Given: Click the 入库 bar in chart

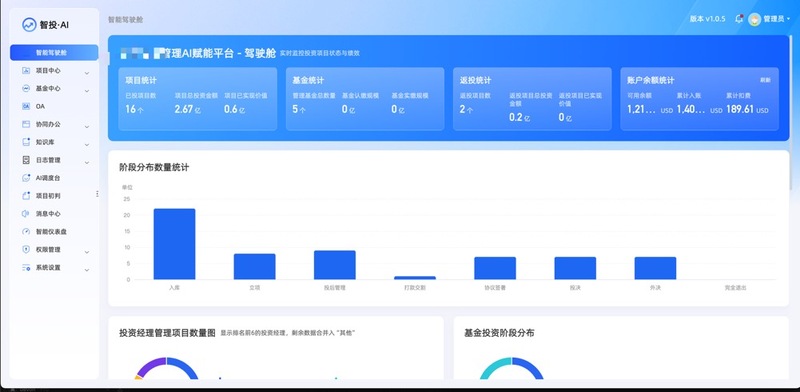Looking at the screenshot, I should pyautogui.click(x=174, y=244).
